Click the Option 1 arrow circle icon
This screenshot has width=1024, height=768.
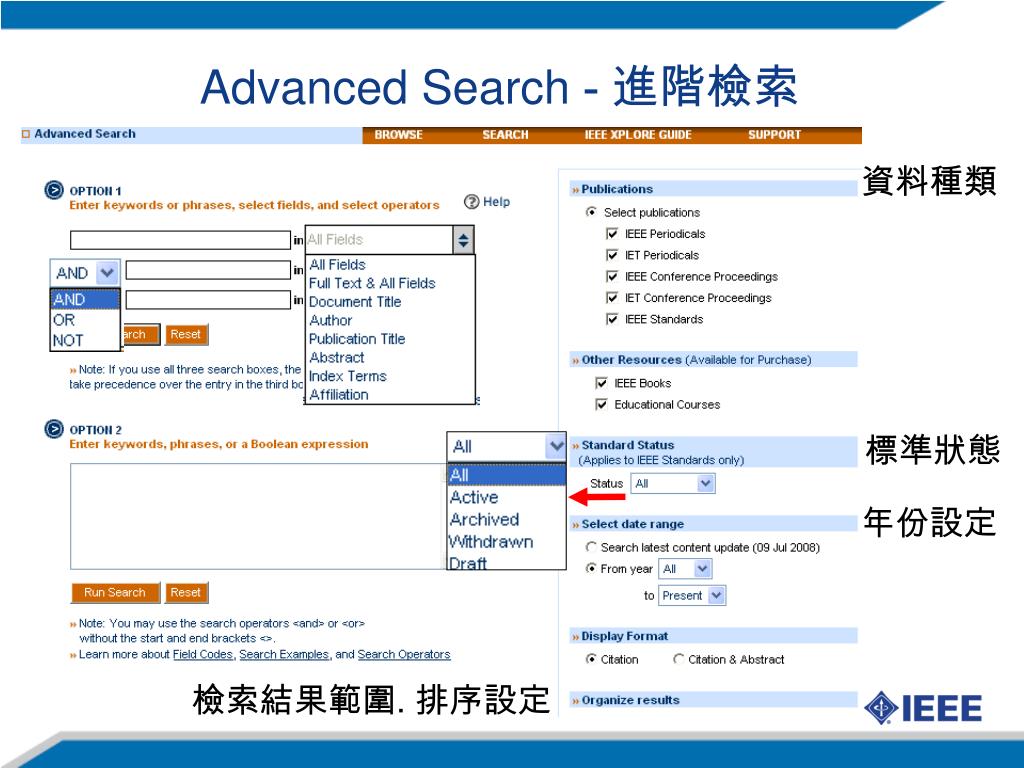(54, 190)
